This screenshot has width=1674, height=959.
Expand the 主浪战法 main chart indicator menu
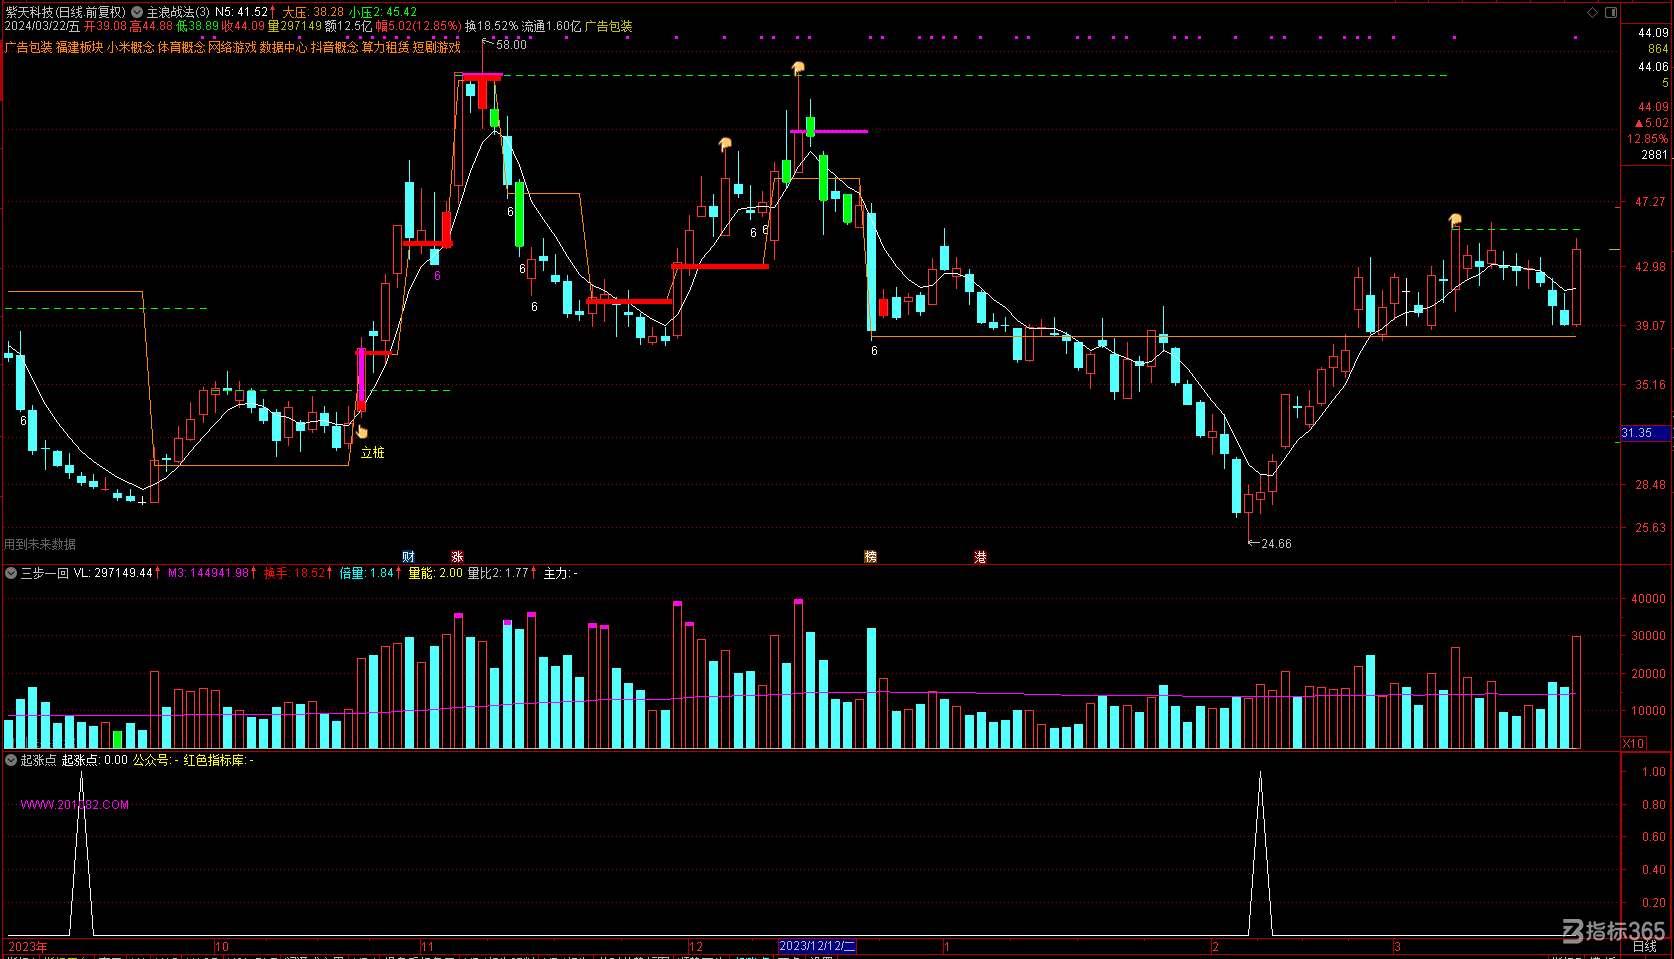(x=137, y=12)
